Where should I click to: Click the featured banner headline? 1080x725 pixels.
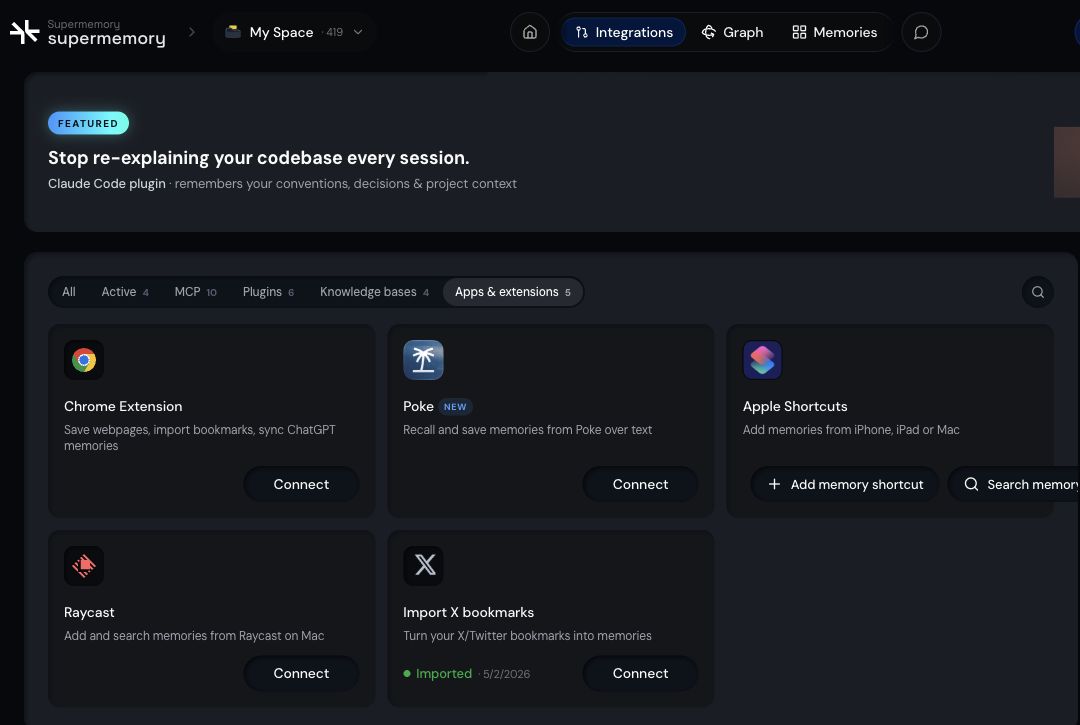coord(258,158)
